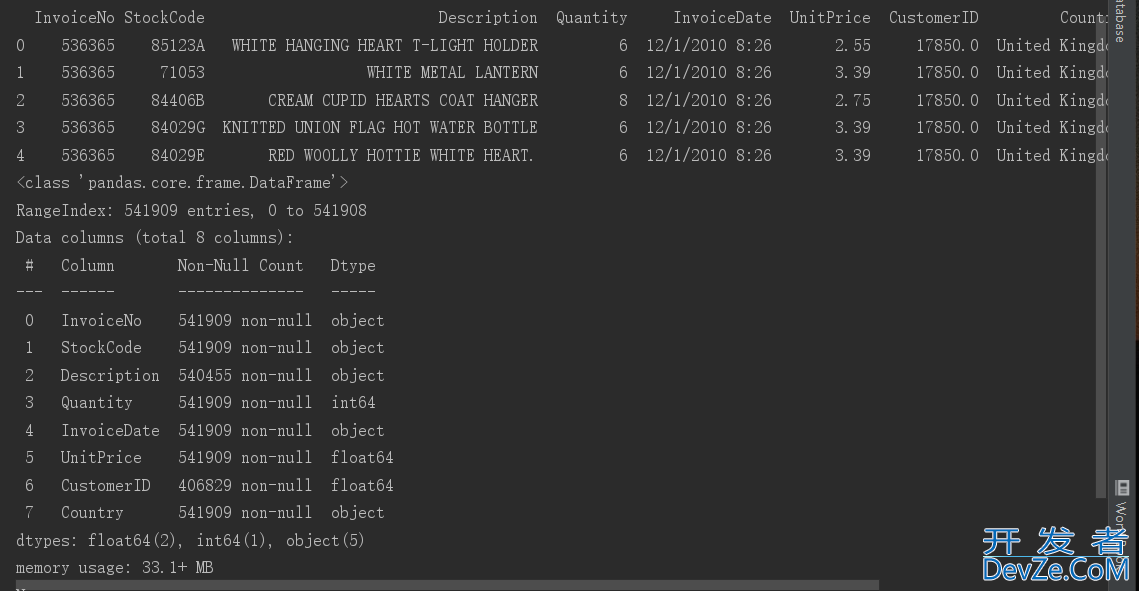Click the StockCode column header text
This screenshot has width=1139, height=591.
tap(164, 18)
